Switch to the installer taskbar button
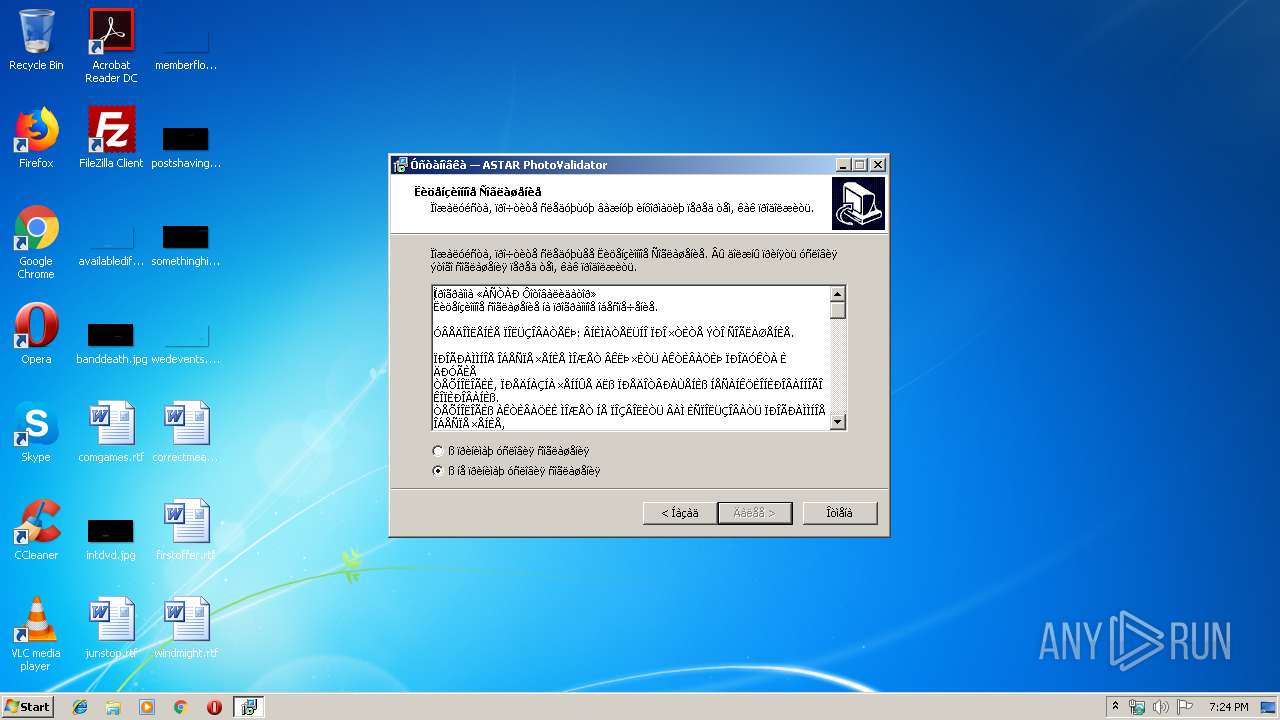The height and width of the screenshot is (720, 1280). click(248, 707)
